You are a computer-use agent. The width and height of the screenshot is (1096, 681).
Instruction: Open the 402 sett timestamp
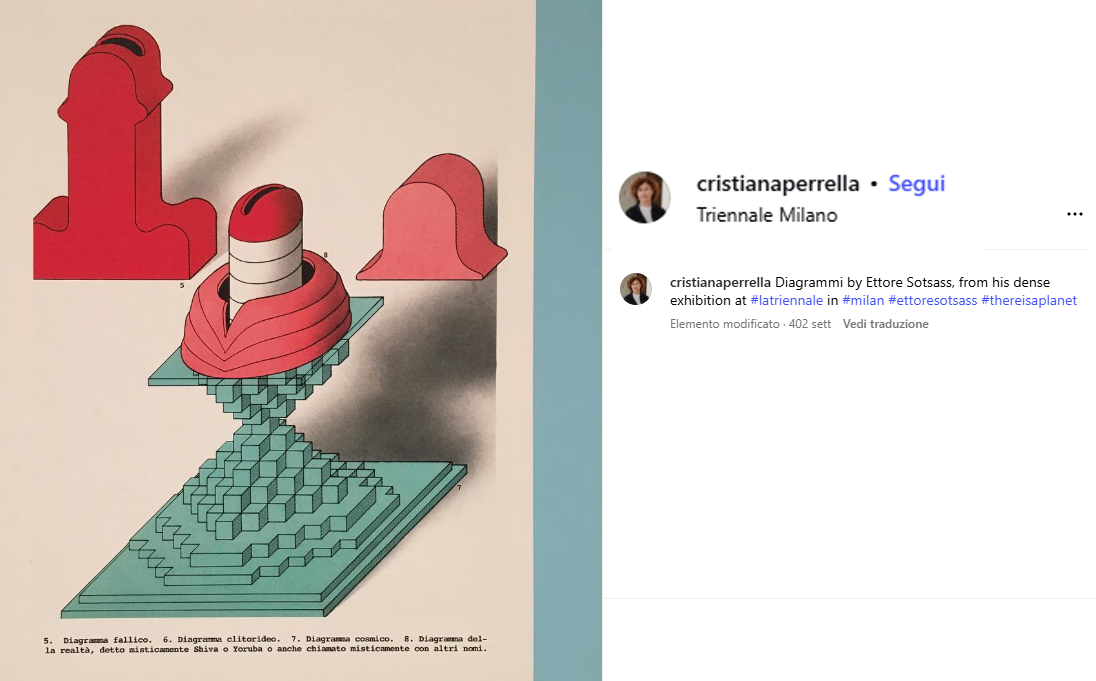(x=809, y=324)
